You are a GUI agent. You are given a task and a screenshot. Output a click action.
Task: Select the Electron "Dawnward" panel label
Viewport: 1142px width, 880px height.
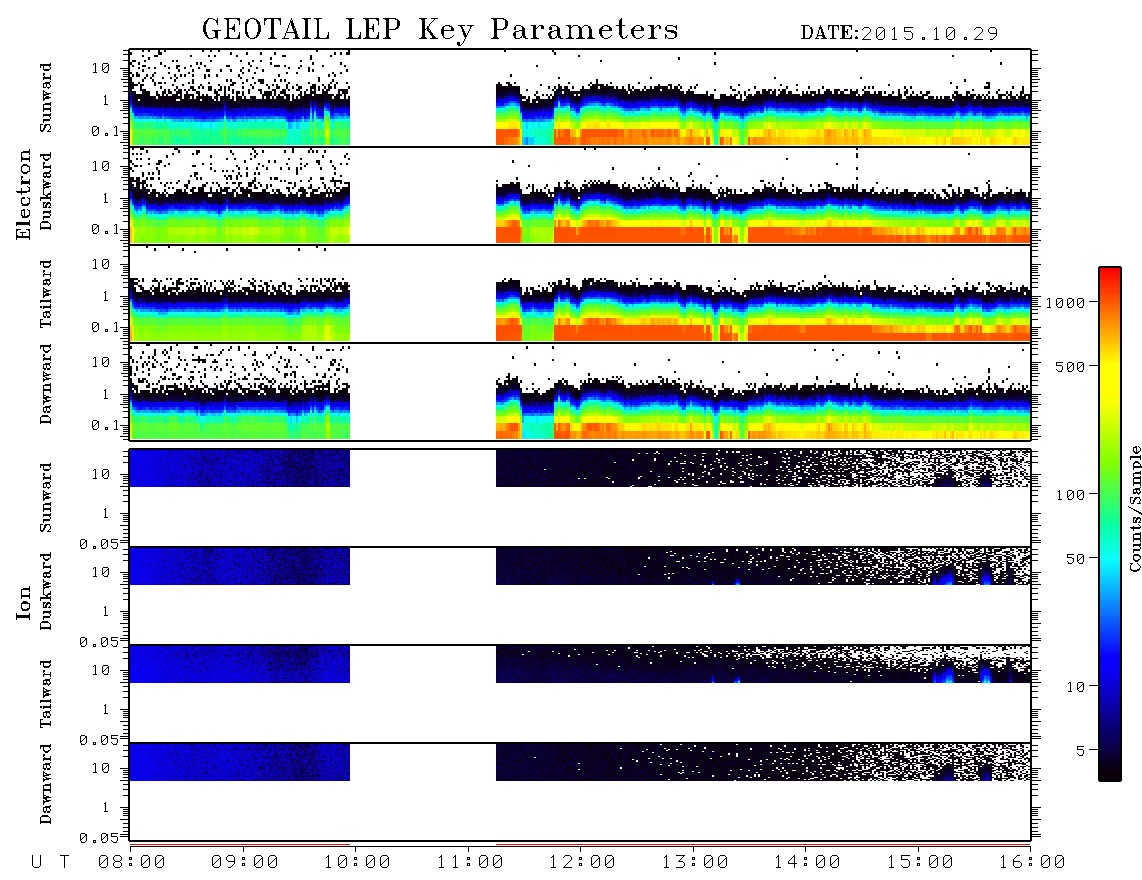[x=46, y=385]
